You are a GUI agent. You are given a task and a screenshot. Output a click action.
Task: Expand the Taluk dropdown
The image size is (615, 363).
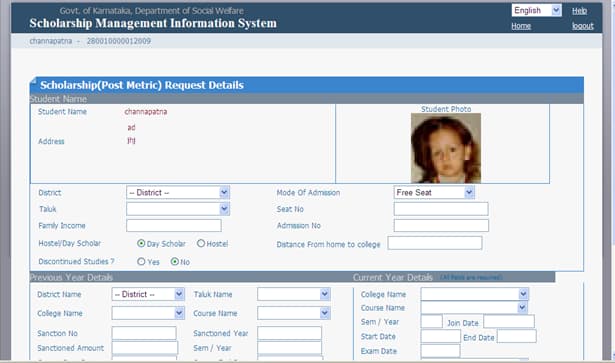(x=178, y=209)
